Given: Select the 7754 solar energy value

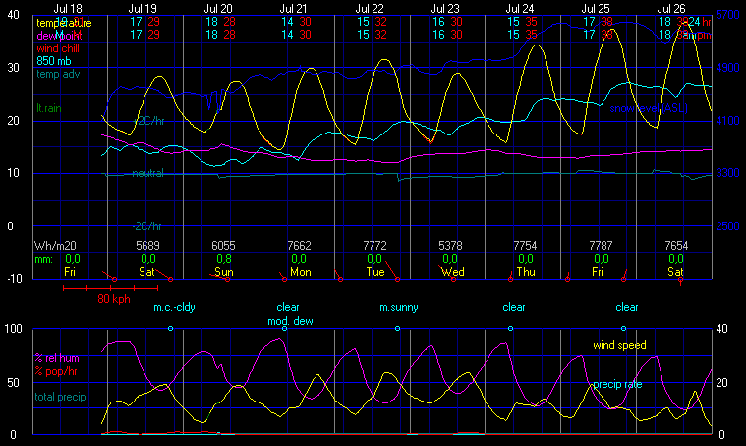Looking at the screenshot, I should (525, 246).
